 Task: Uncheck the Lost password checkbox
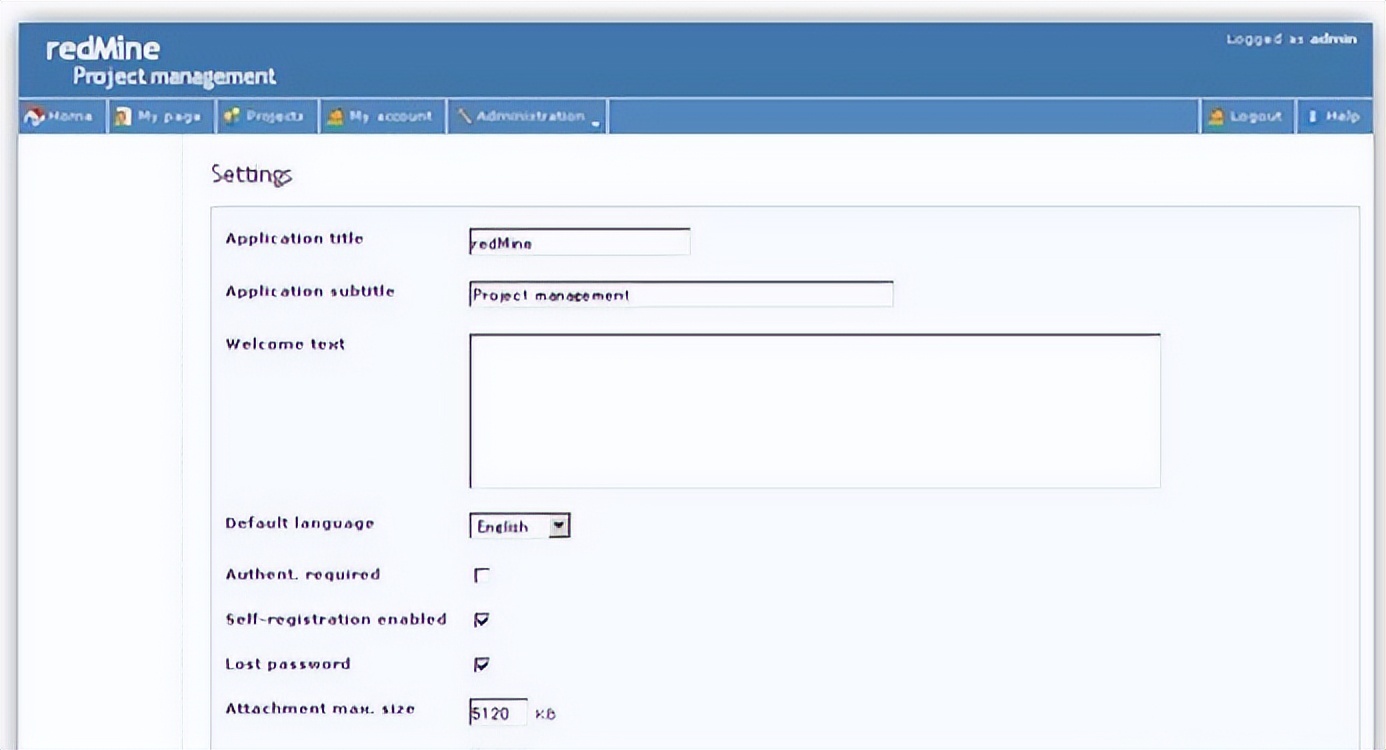(x=482, y=664)
